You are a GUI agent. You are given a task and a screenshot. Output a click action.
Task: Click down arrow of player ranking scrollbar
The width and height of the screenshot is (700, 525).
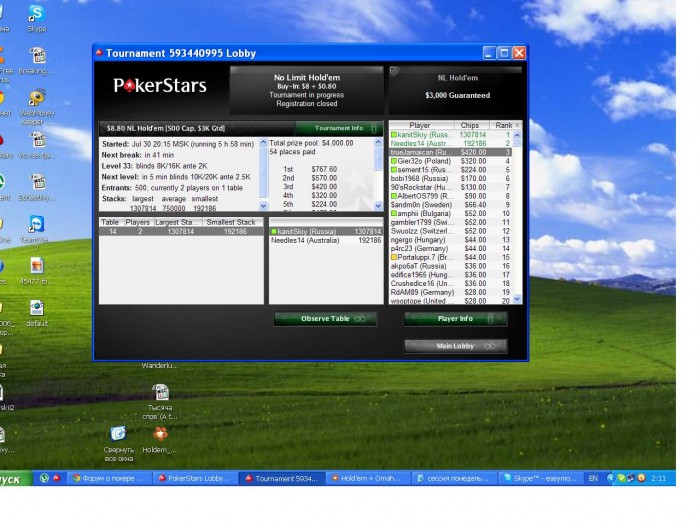[517, 299]
